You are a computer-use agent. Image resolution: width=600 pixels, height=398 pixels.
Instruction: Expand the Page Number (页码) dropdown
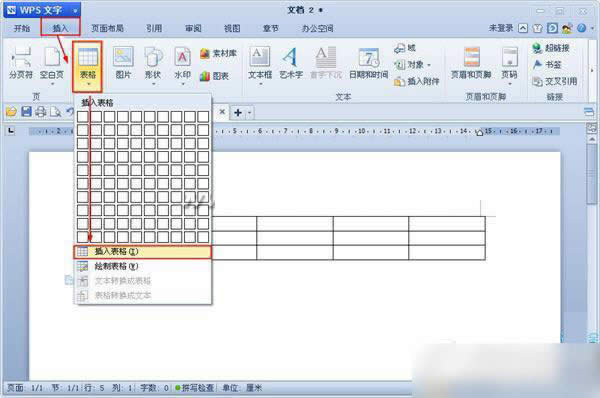point(510,83)
